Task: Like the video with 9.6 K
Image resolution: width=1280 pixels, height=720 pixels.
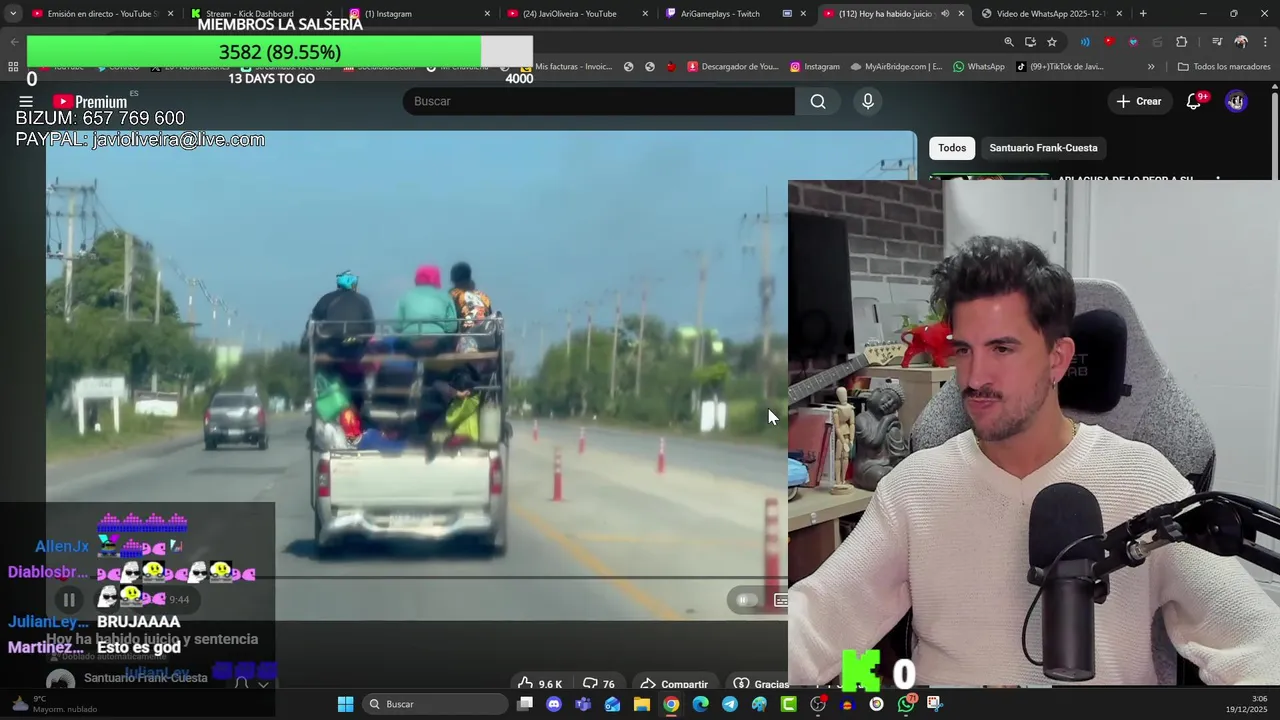Action: click(x=540, y=685)
